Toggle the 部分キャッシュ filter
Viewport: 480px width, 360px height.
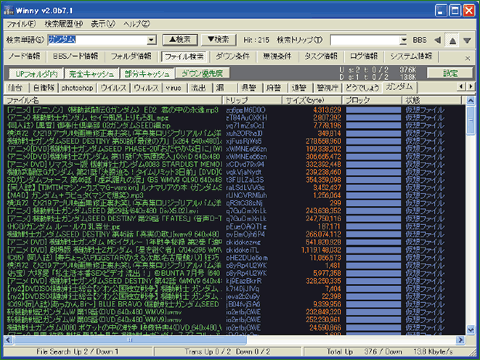[x=147, y=74]
